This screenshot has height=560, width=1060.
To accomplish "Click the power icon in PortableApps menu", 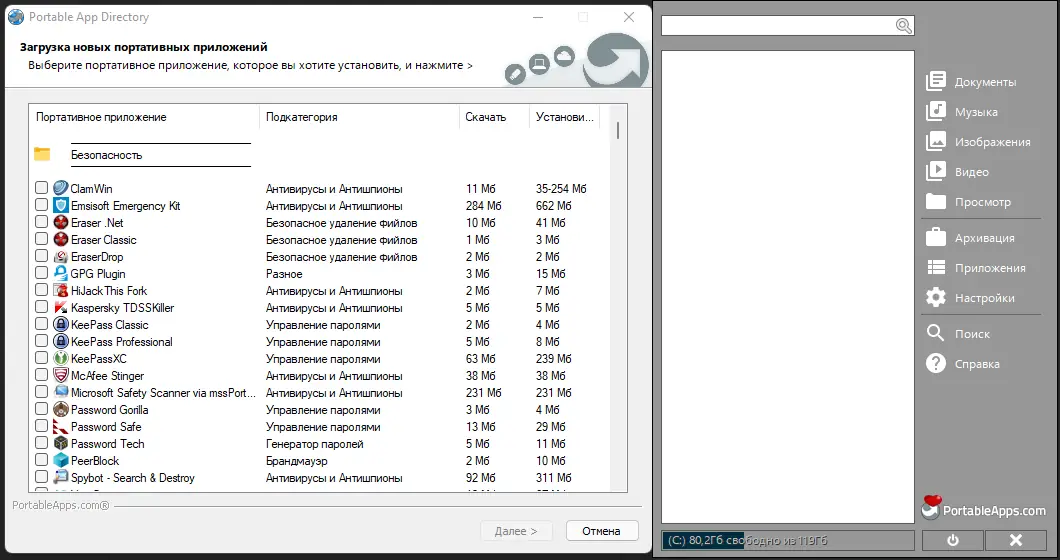I will (x=953, y=540).
